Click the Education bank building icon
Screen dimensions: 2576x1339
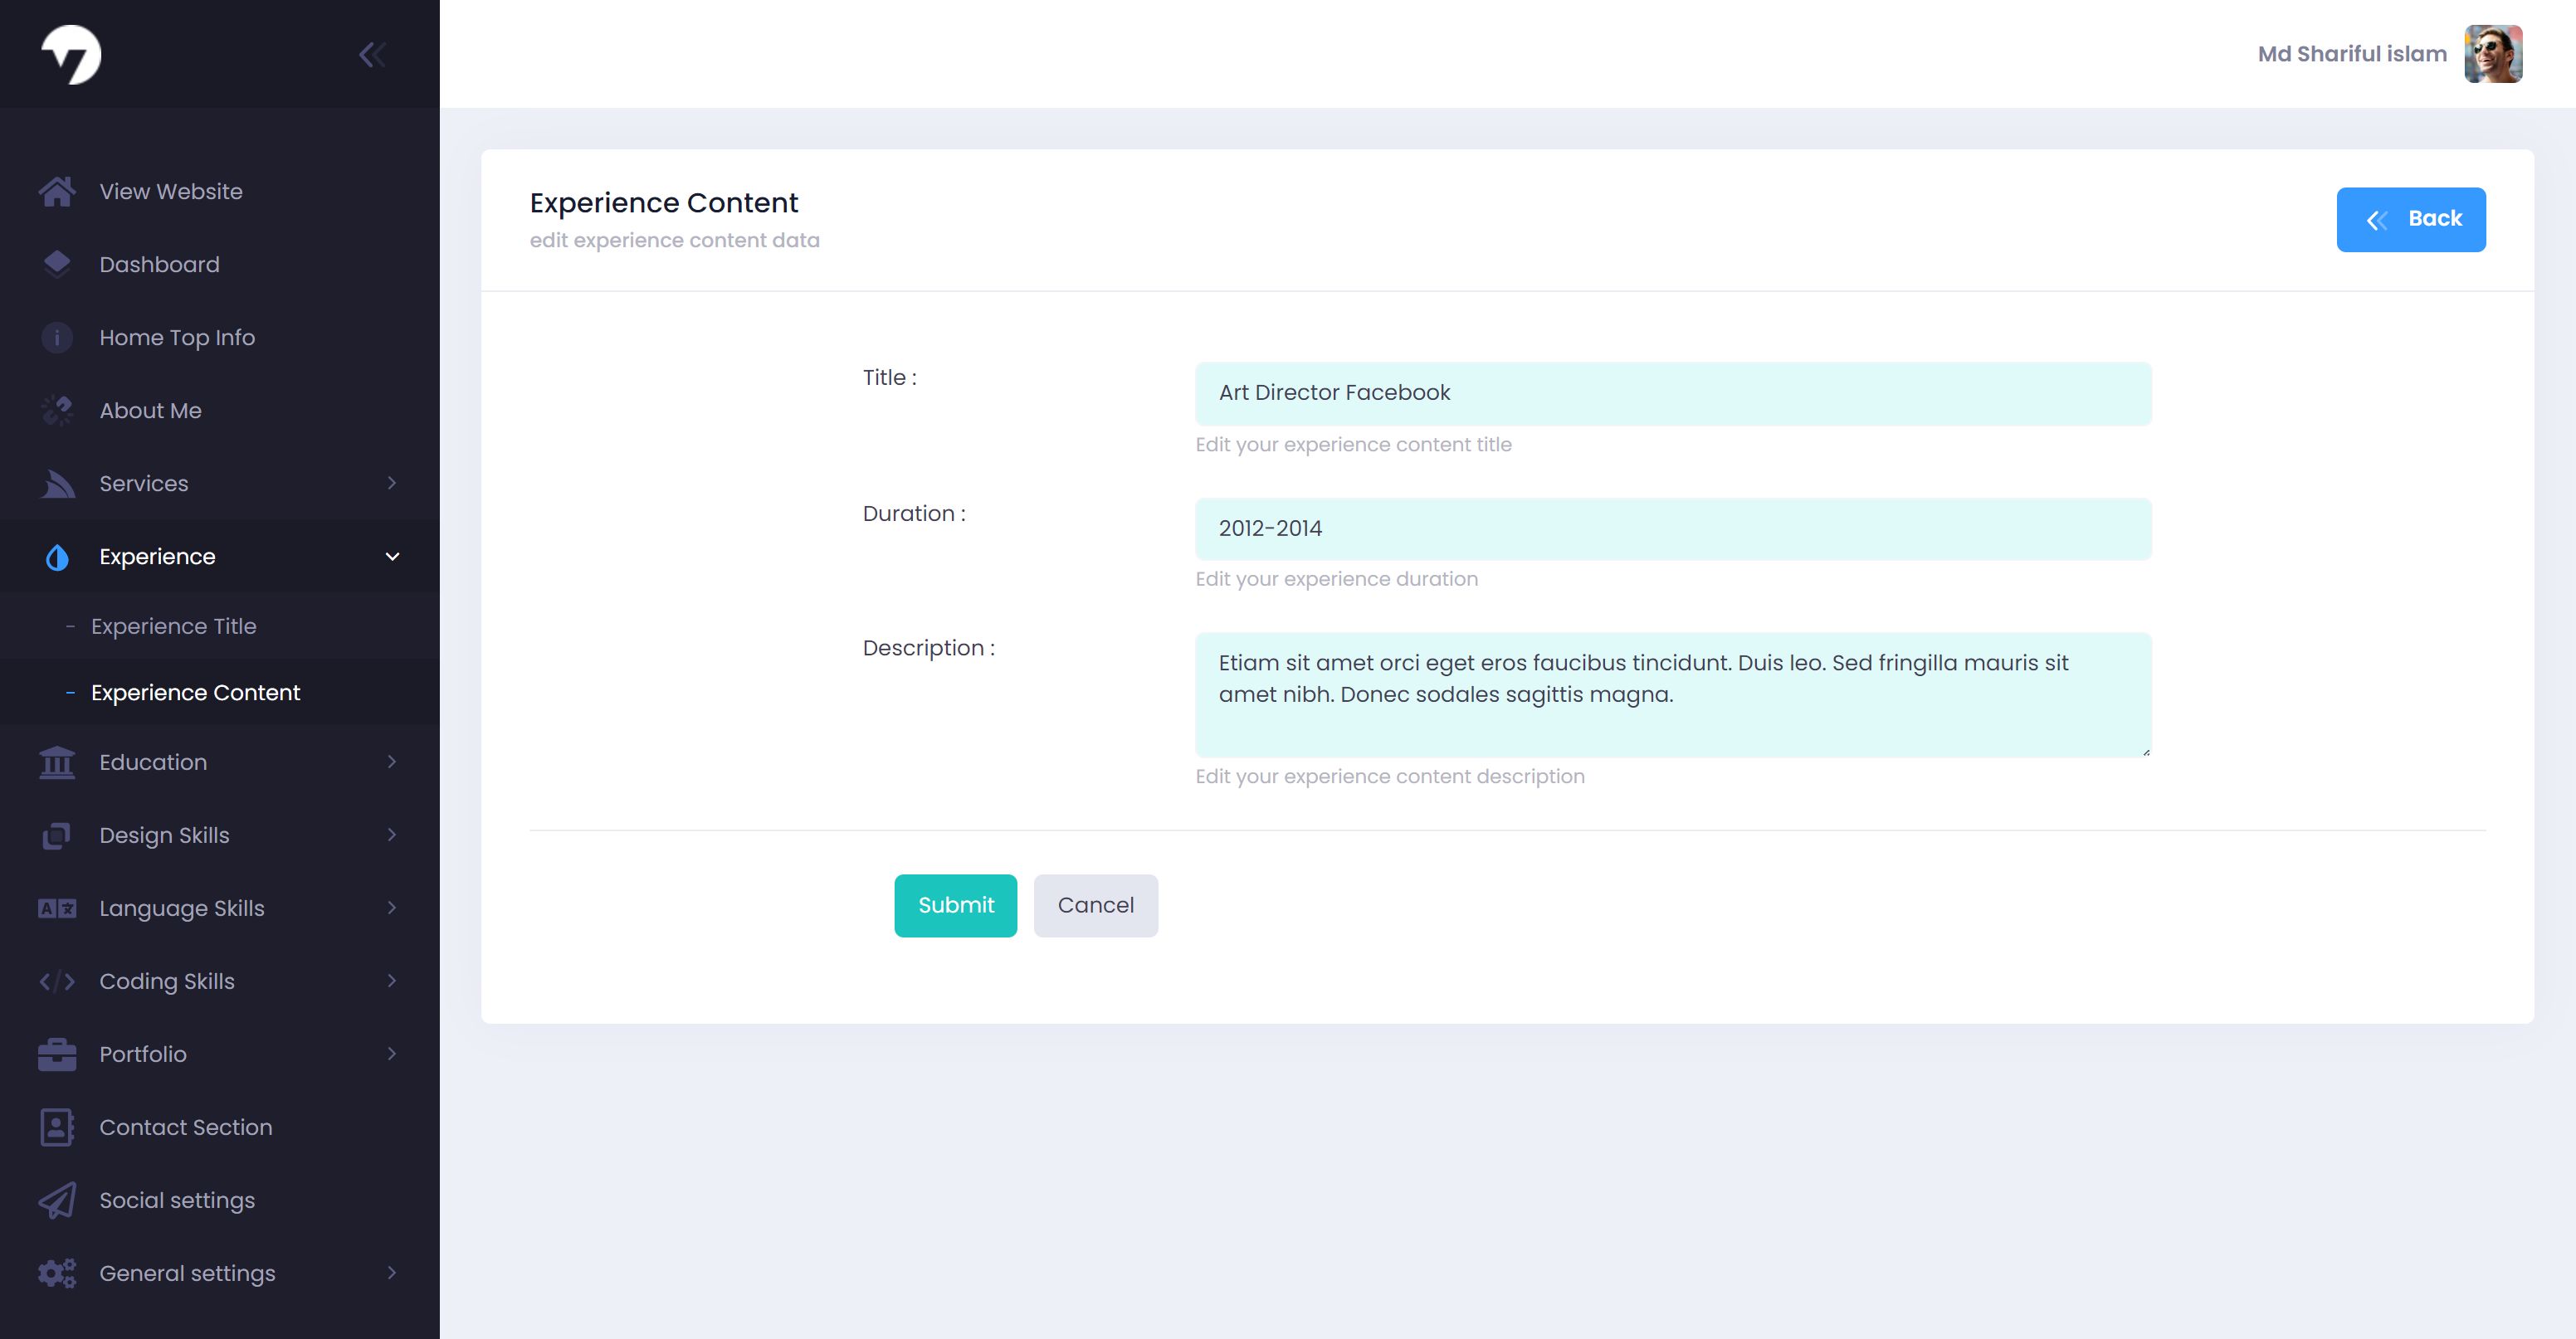click(x=57, y=762)
